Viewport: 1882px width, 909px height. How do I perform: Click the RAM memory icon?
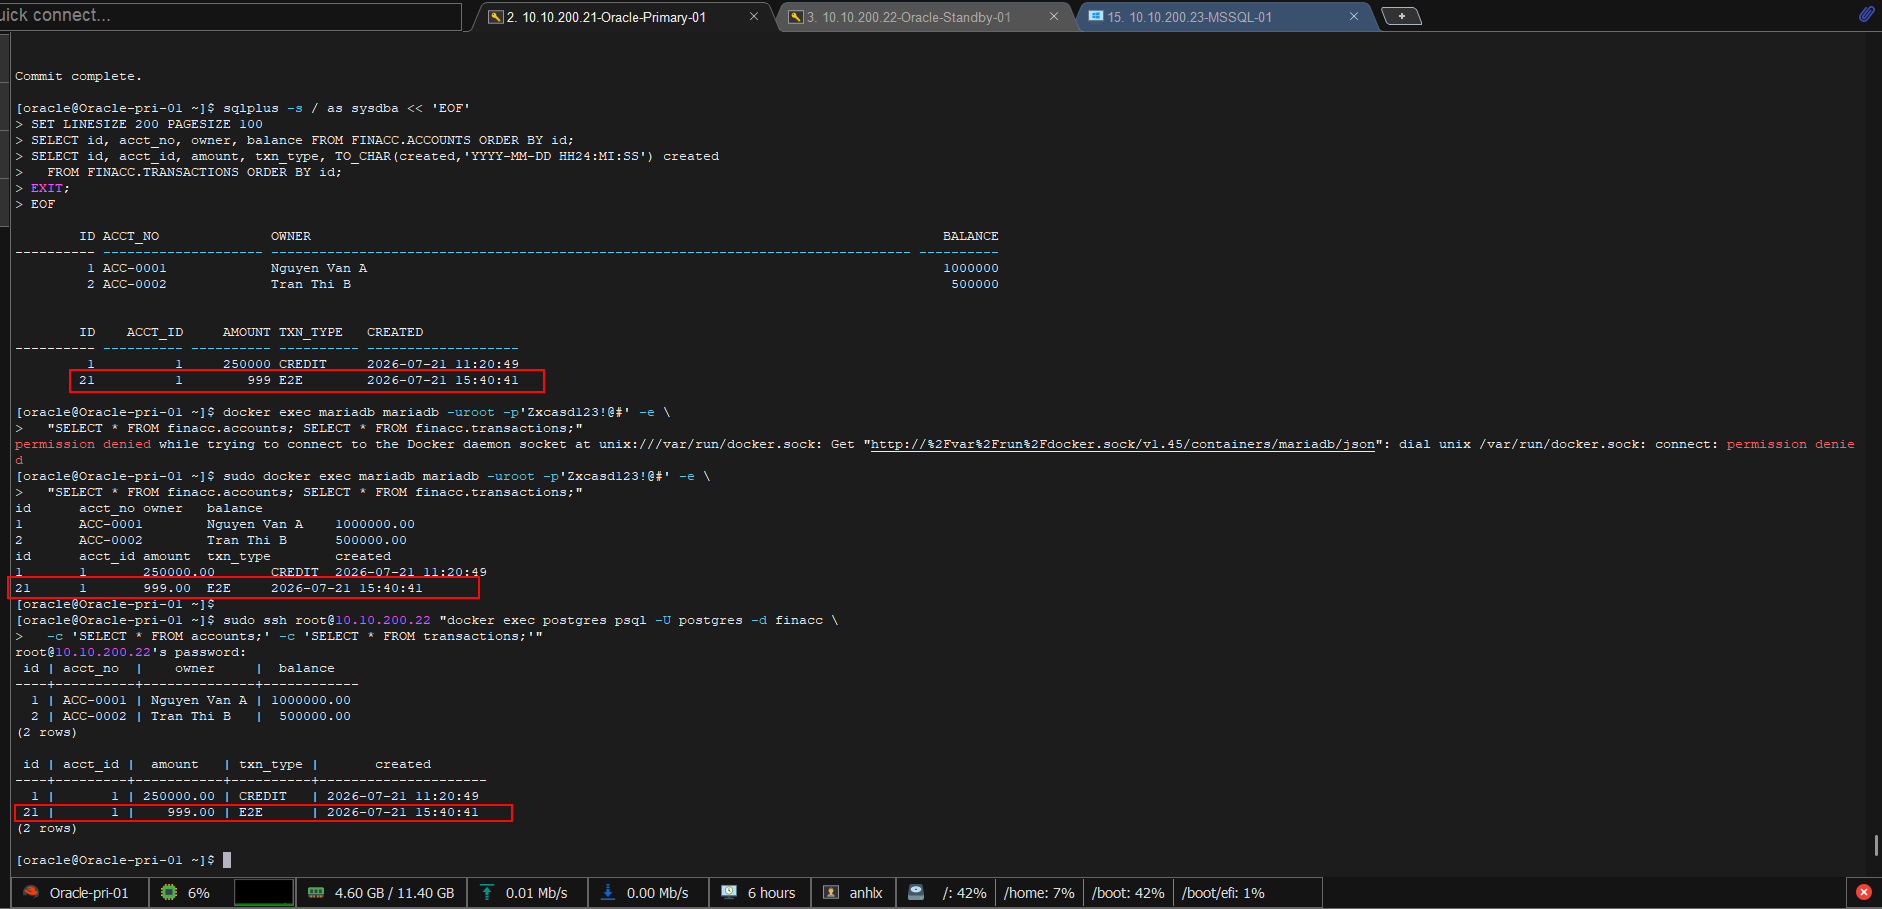pos(316,892)
